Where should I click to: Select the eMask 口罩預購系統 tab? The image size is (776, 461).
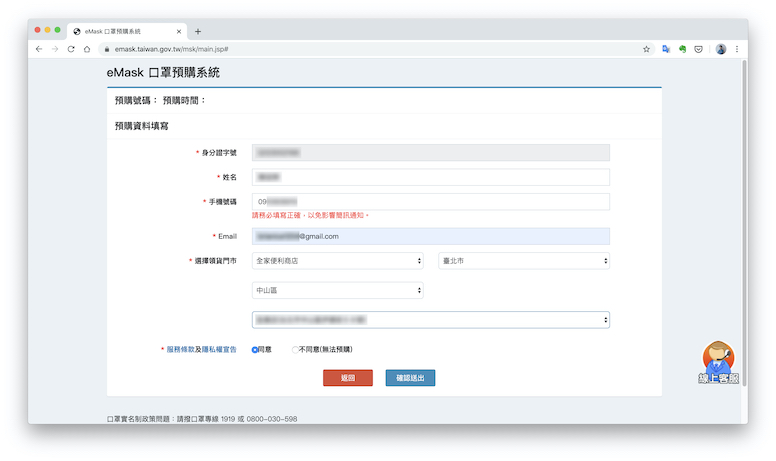click(127, 31)
